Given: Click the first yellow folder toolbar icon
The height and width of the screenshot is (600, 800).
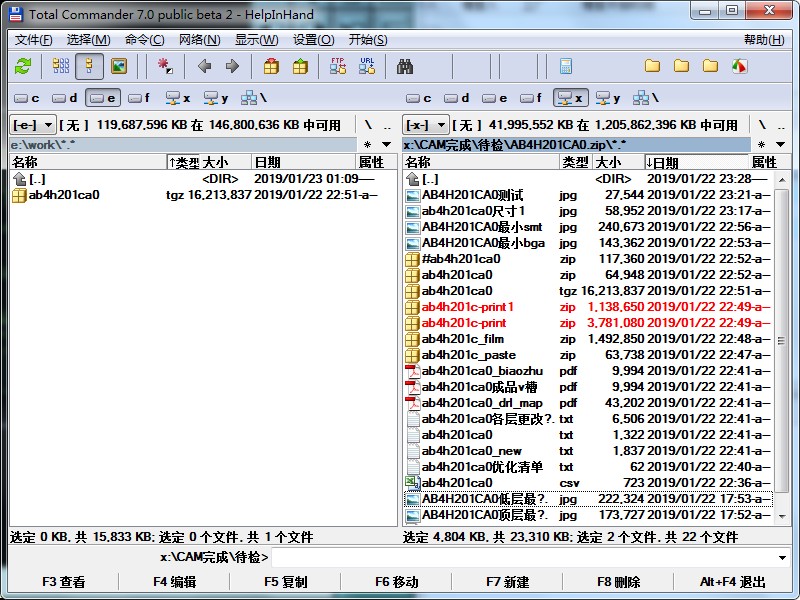Looking at the screenshot, I should click(x=652, y=66).
